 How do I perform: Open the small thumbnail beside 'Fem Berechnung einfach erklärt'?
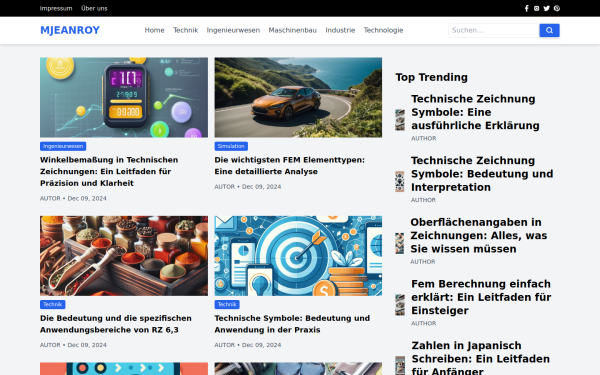[400, 305]
